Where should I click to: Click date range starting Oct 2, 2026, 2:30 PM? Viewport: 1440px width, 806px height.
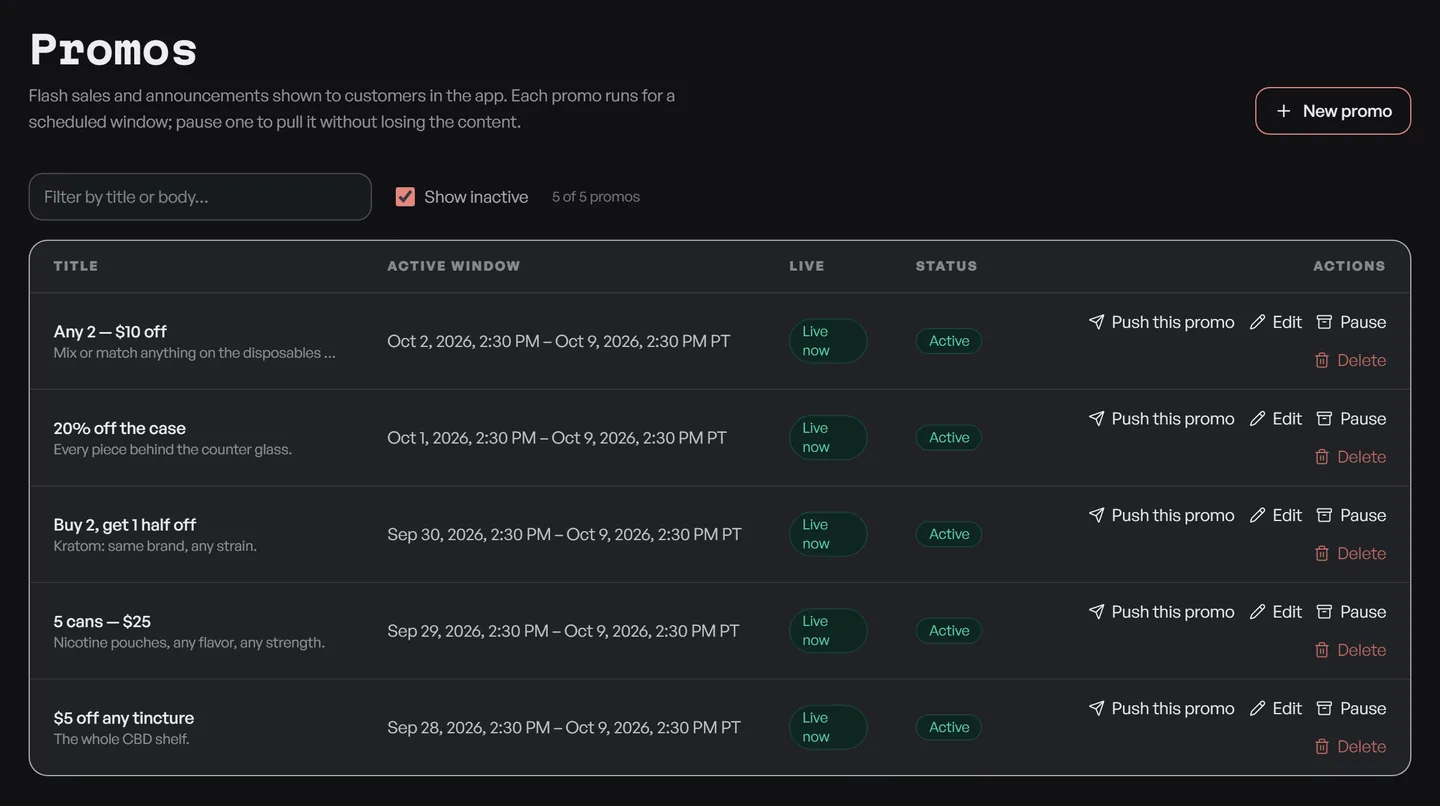[x=559, y=341]
